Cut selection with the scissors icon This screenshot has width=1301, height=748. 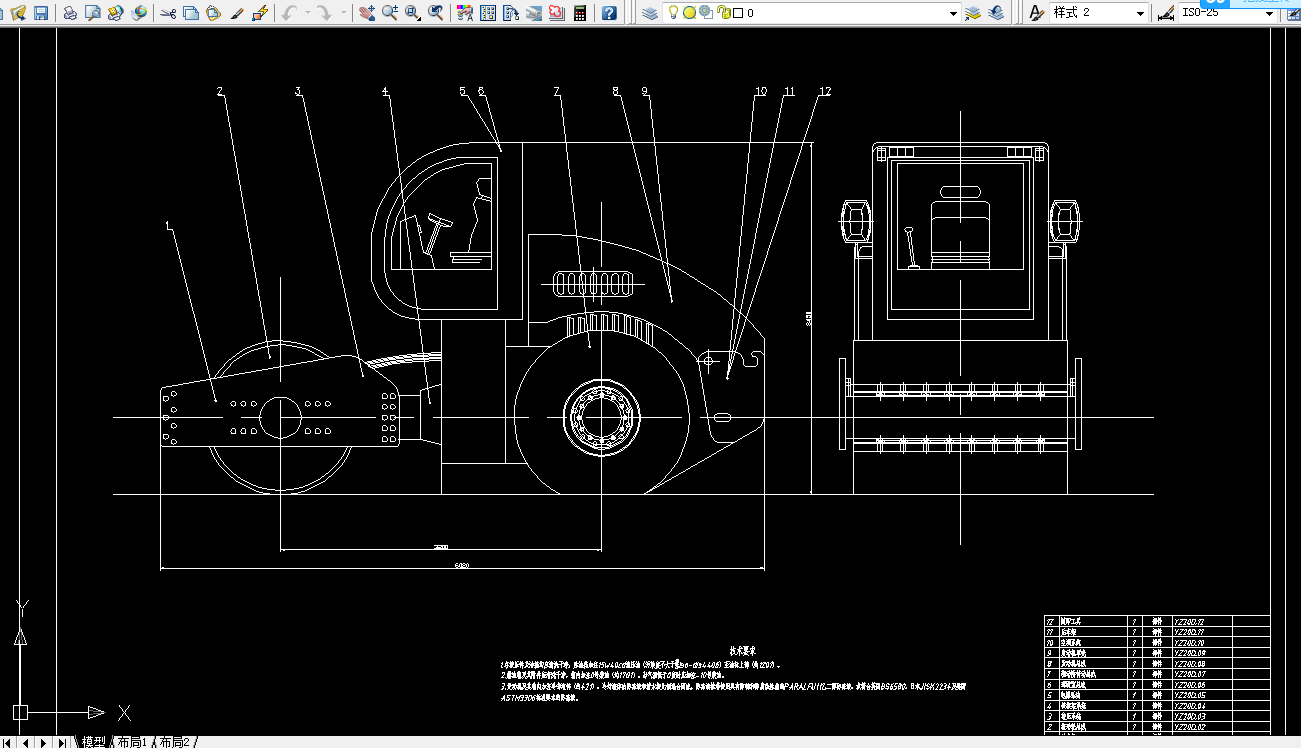168,13
